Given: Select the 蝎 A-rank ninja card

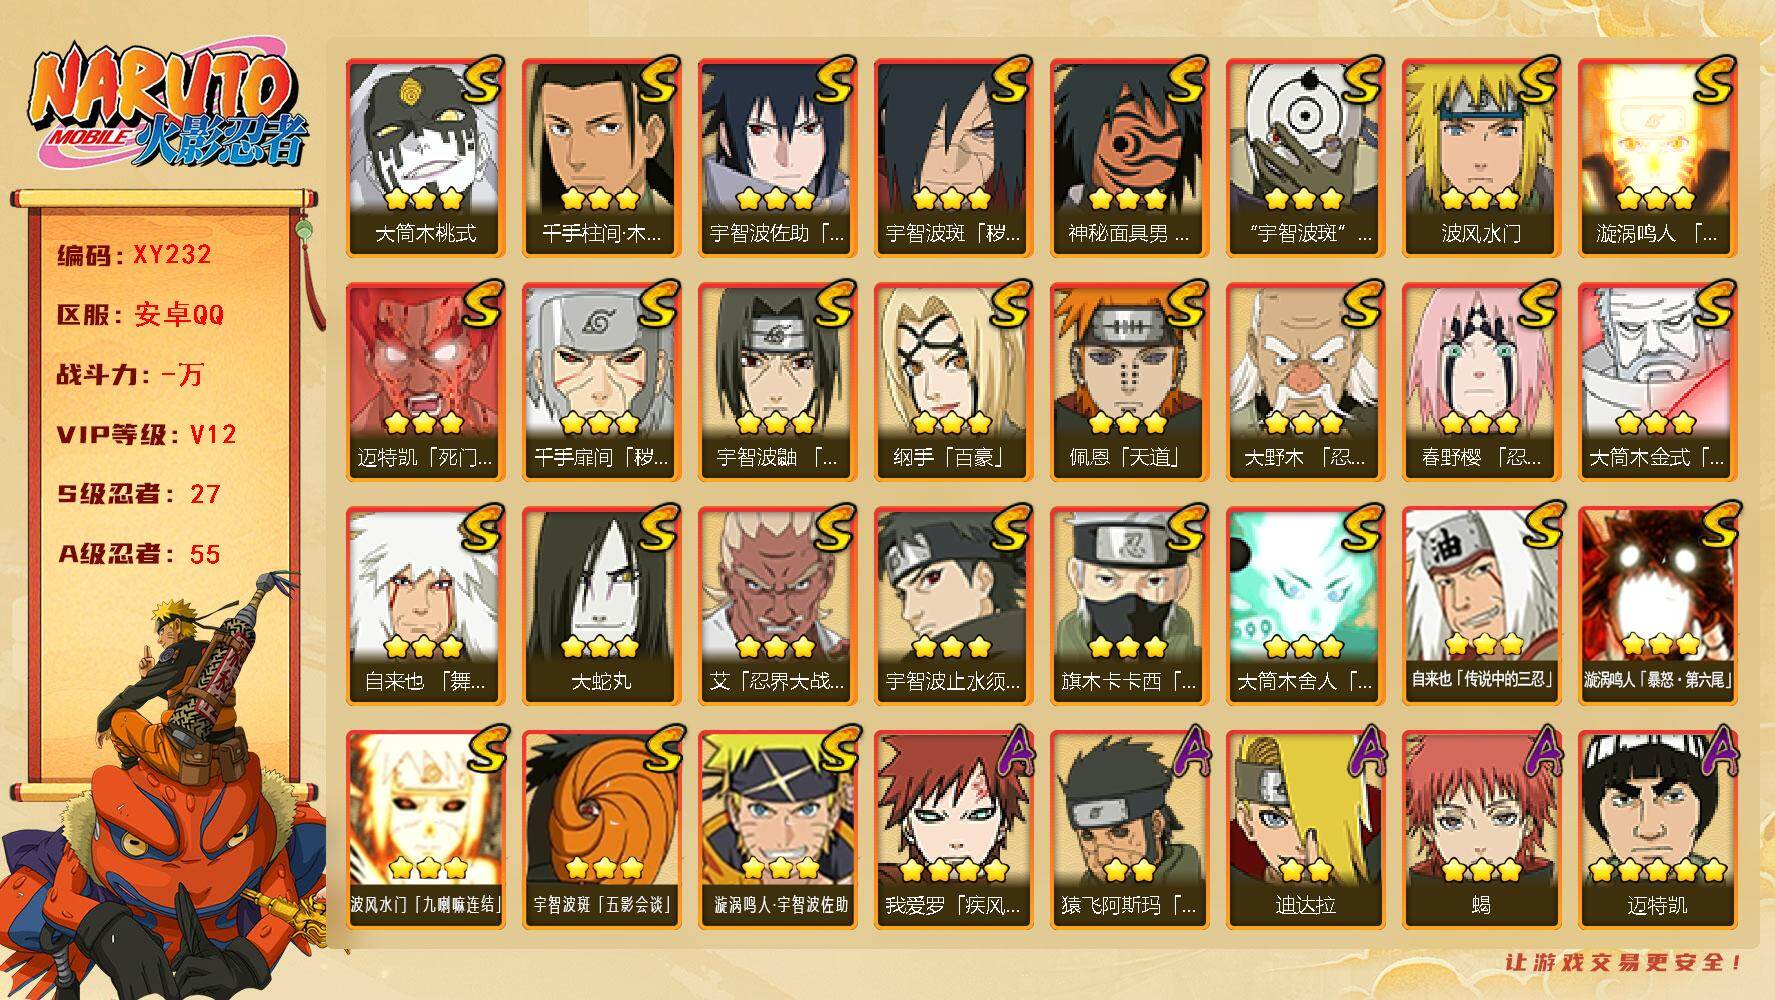Looking at the screenshot, I should point(1481,830).
